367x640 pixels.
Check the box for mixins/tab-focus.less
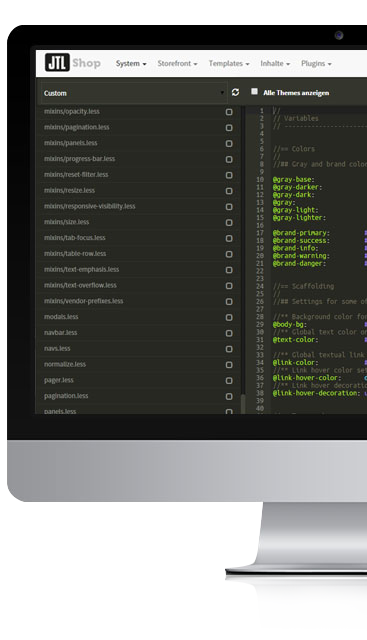(x=229, y=238)
